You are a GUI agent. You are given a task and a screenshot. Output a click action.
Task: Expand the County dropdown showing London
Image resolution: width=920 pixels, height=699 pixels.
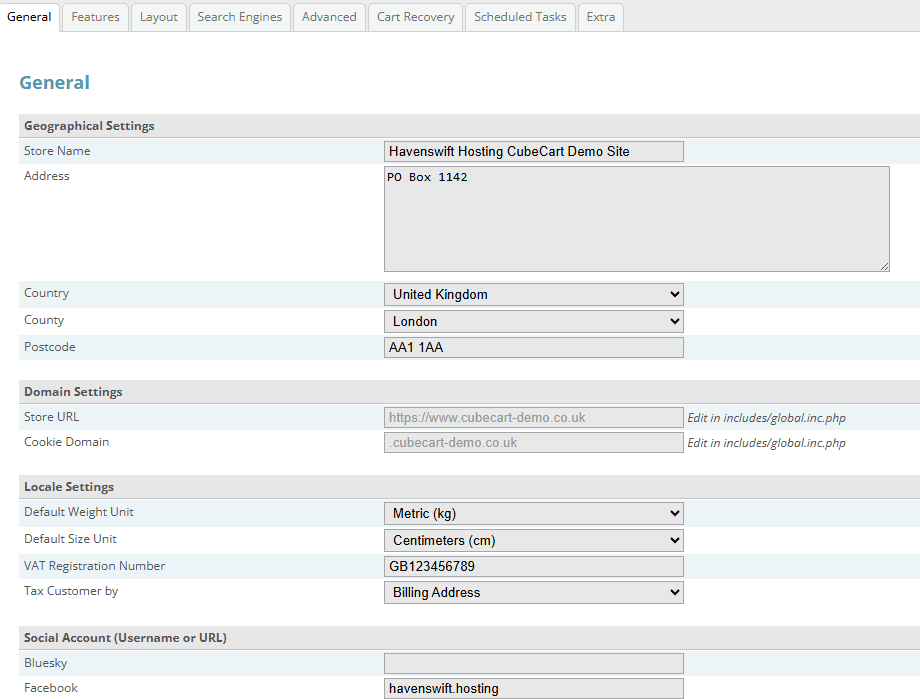(534, 322)
